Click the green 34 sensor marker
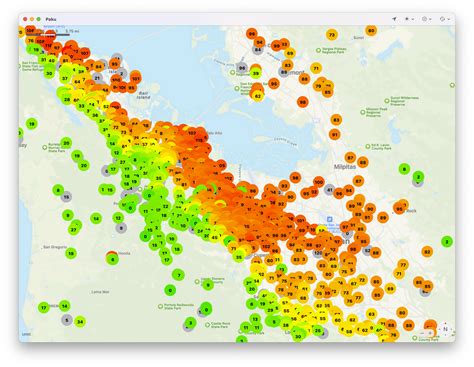 tap(80, 322)
